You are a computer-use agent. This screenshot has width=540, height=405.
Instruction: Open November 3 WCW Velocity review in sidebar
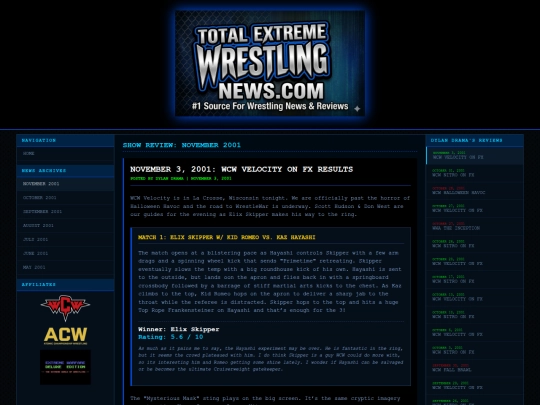[475, 155]
